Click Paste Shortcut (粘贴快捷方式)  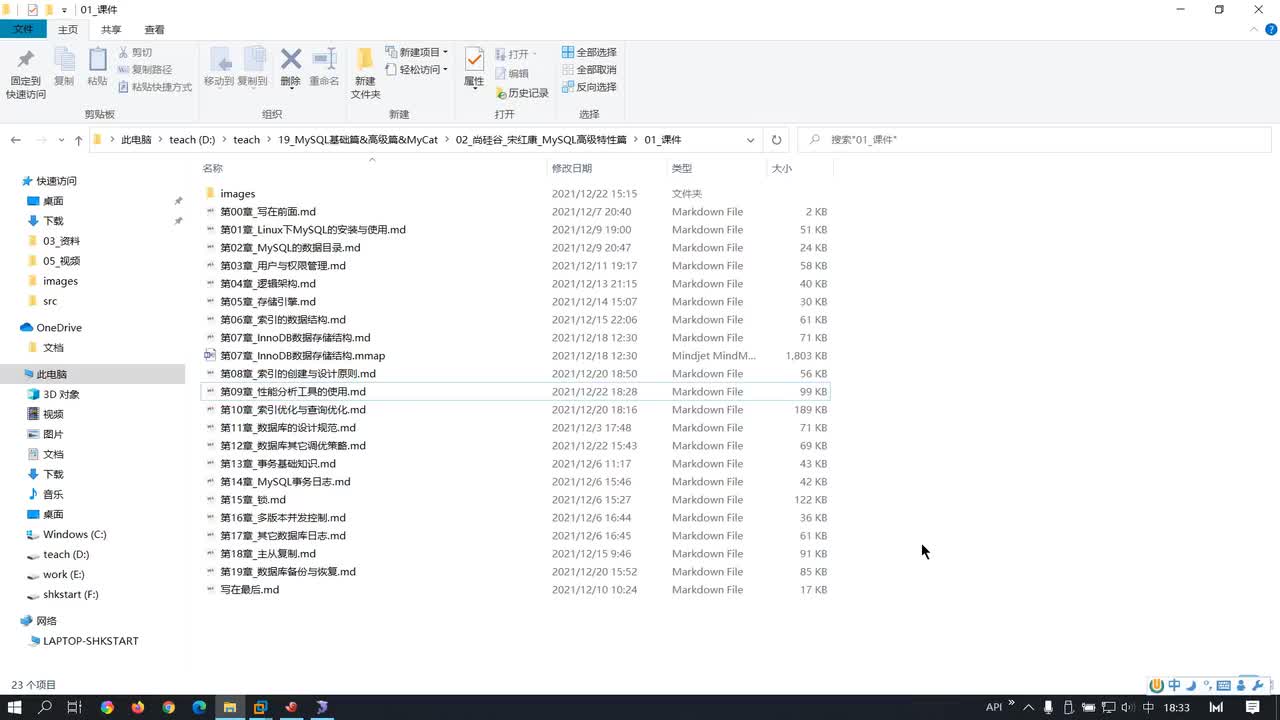click(154, 87)
